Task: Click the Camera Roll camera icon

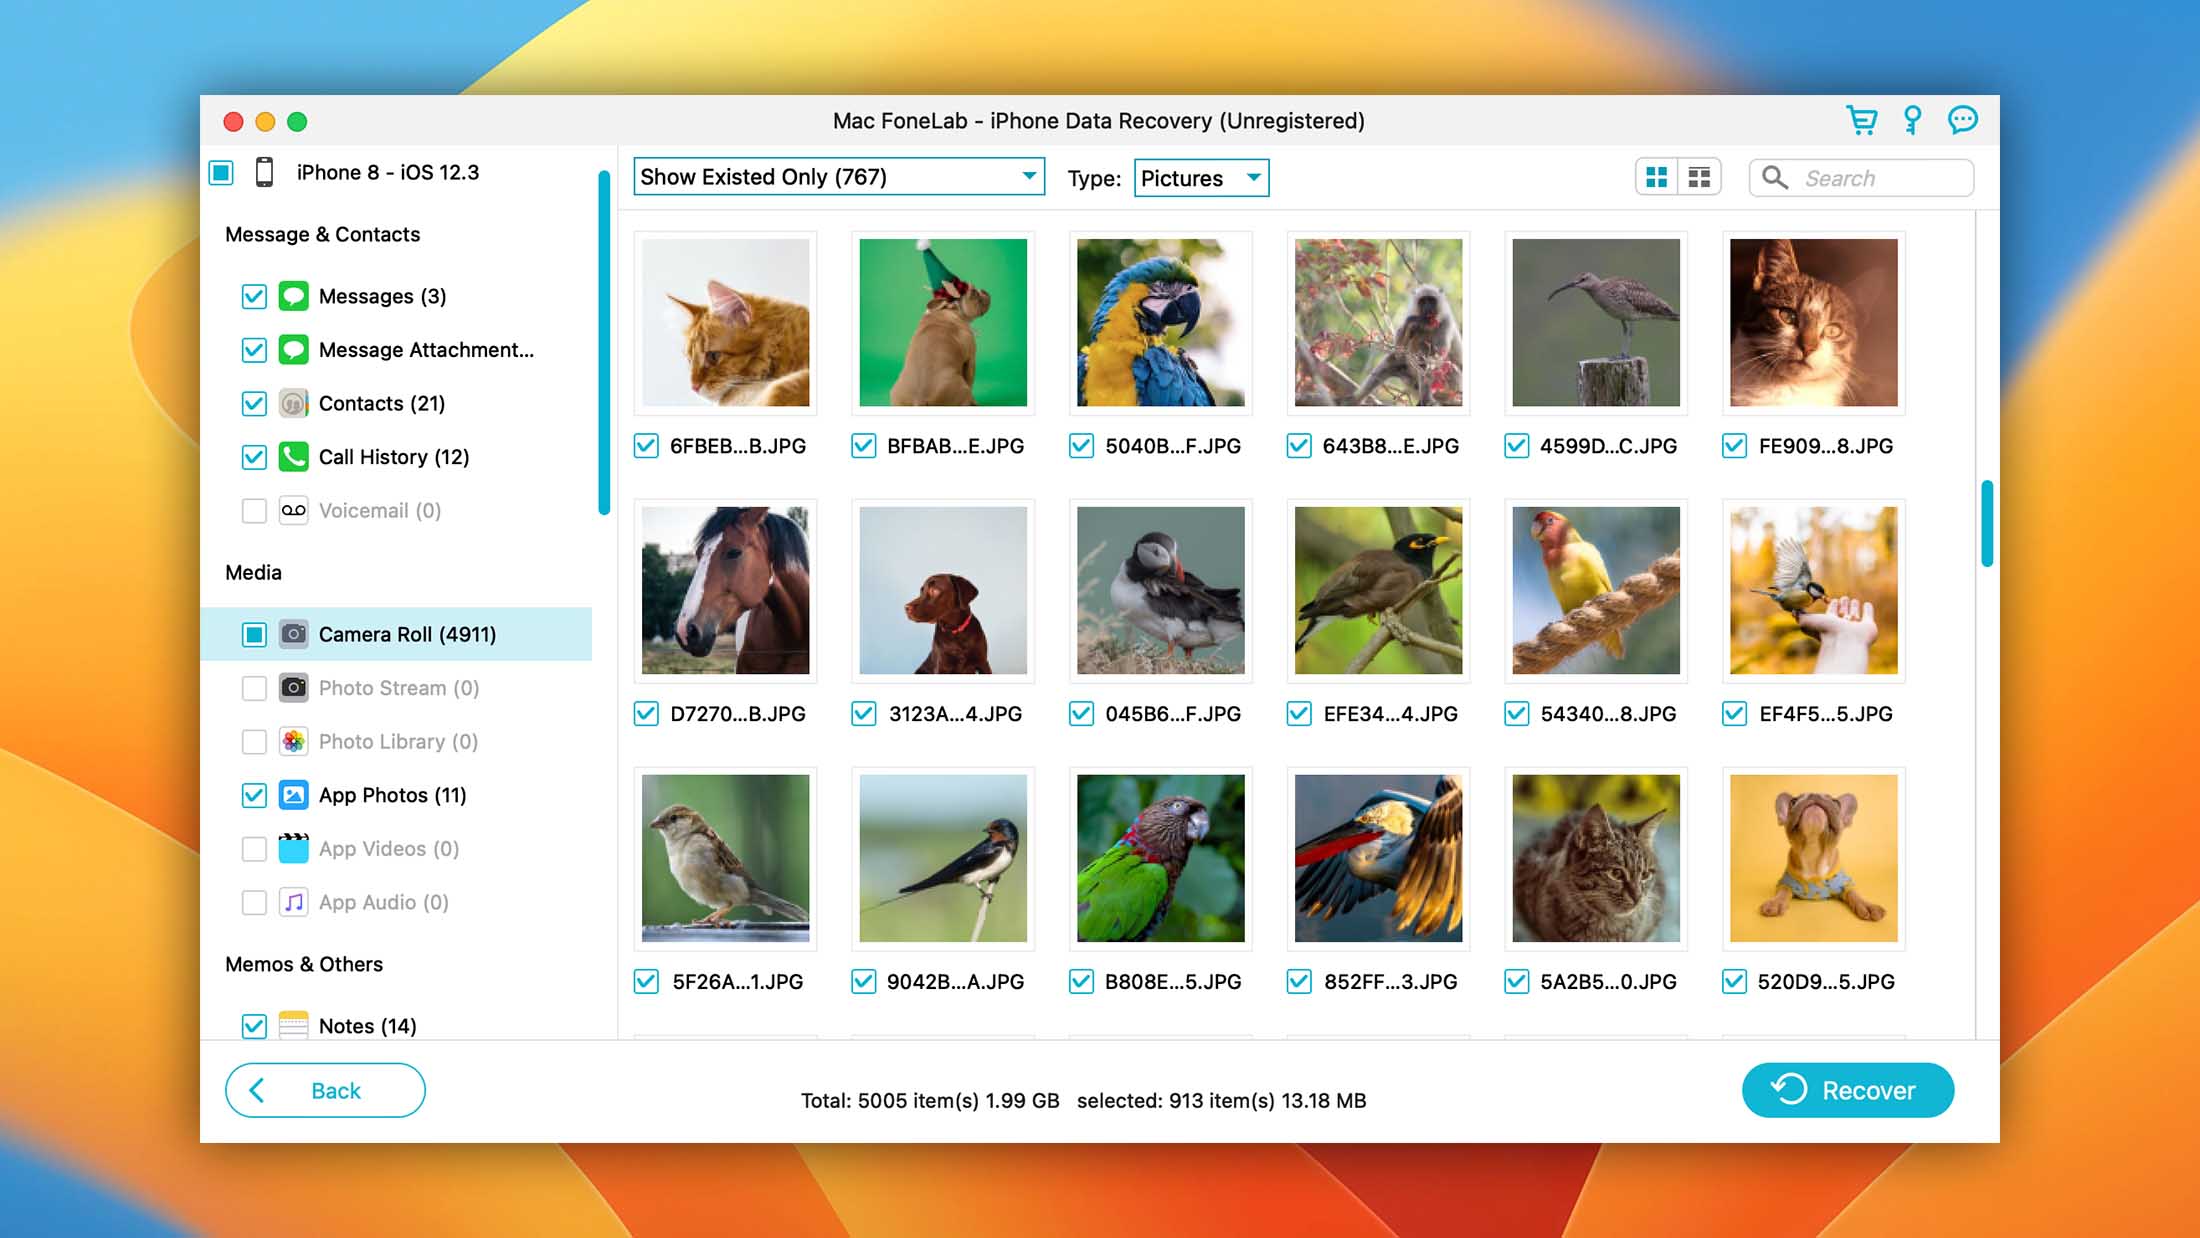Action: [293, 634]
